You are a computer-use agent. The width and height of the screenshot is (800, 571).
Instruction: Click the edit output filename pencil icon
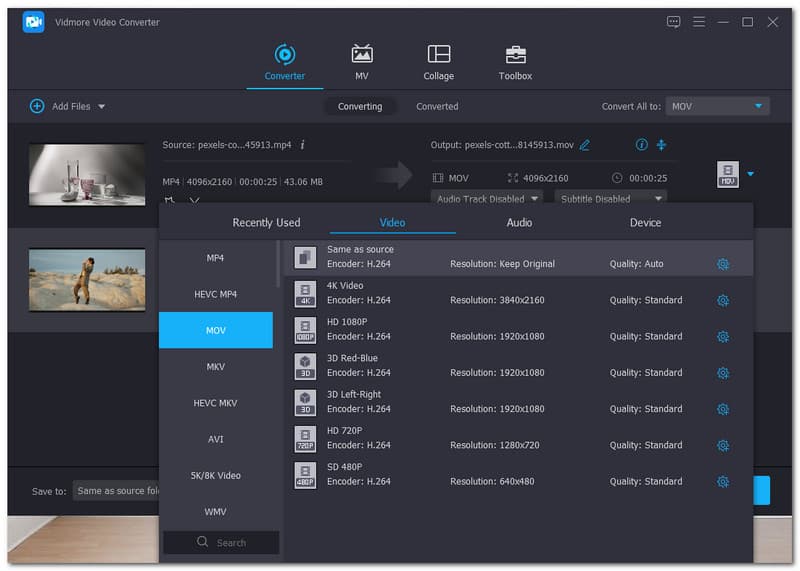coord(585,145)
